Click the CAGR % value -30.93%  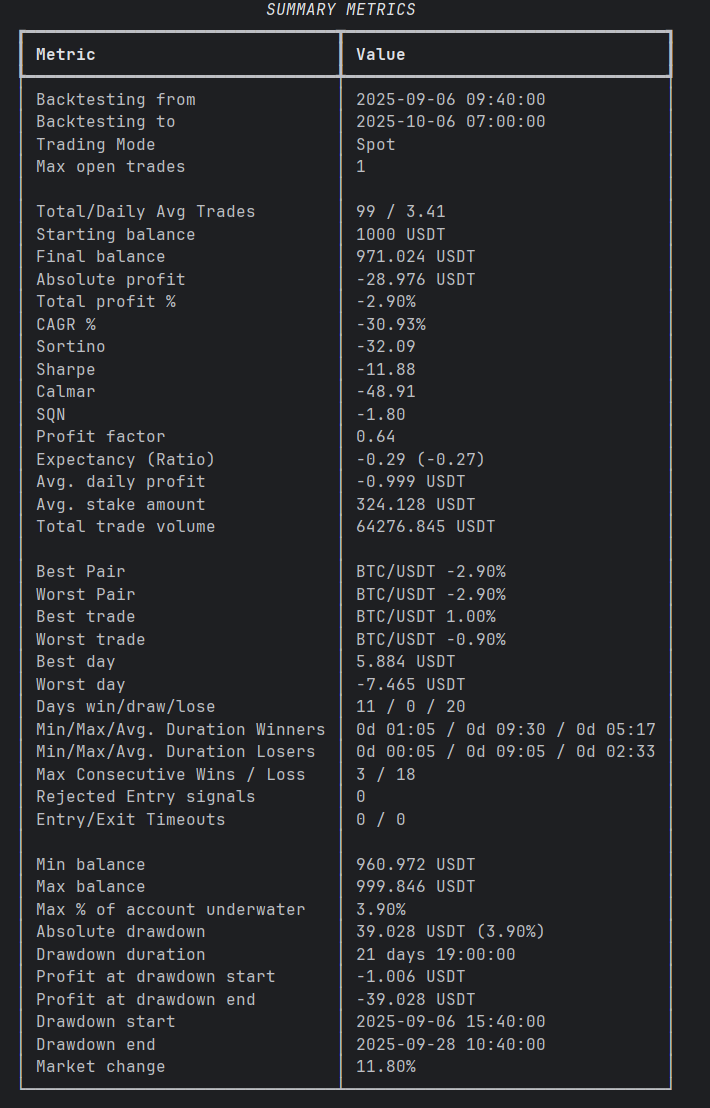(391, 324)
